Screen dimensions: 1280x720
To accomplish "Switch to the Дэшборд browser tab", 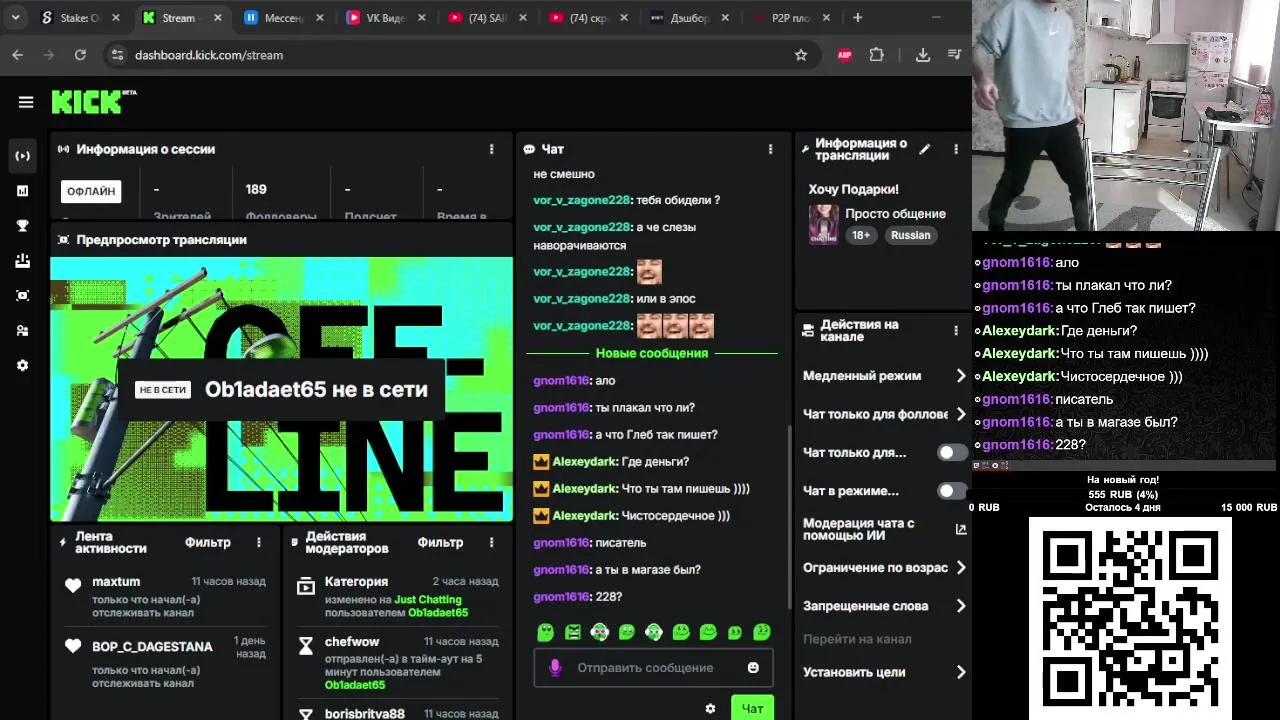I will (x=688, y=18).
